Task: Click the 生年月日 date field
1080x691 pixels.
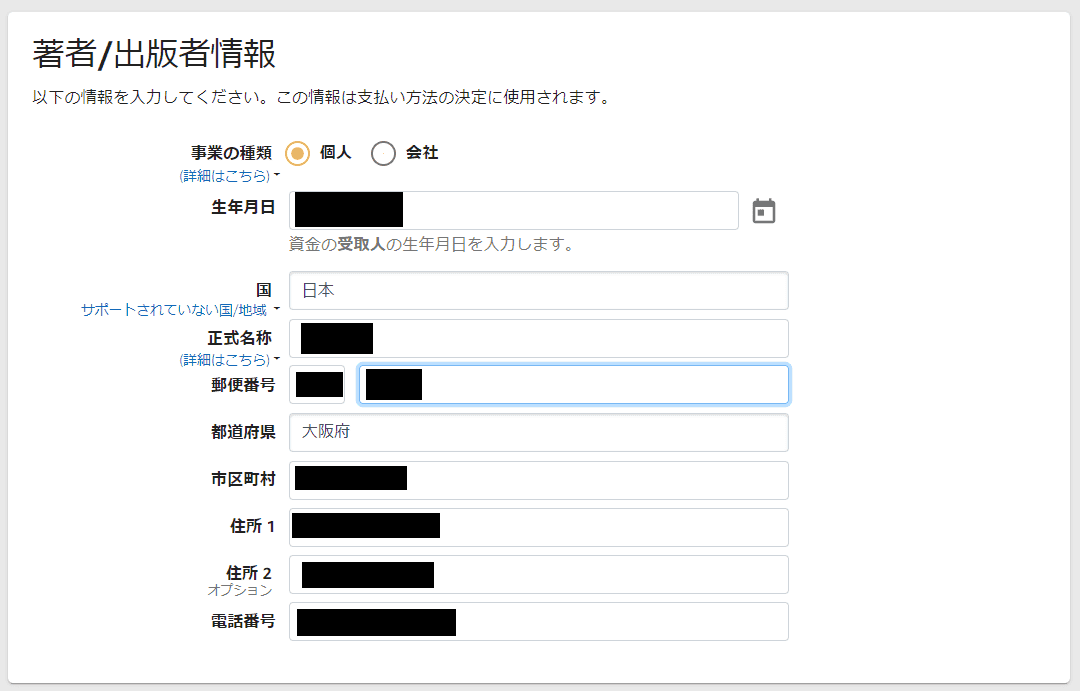Action: tap(514, 211)
